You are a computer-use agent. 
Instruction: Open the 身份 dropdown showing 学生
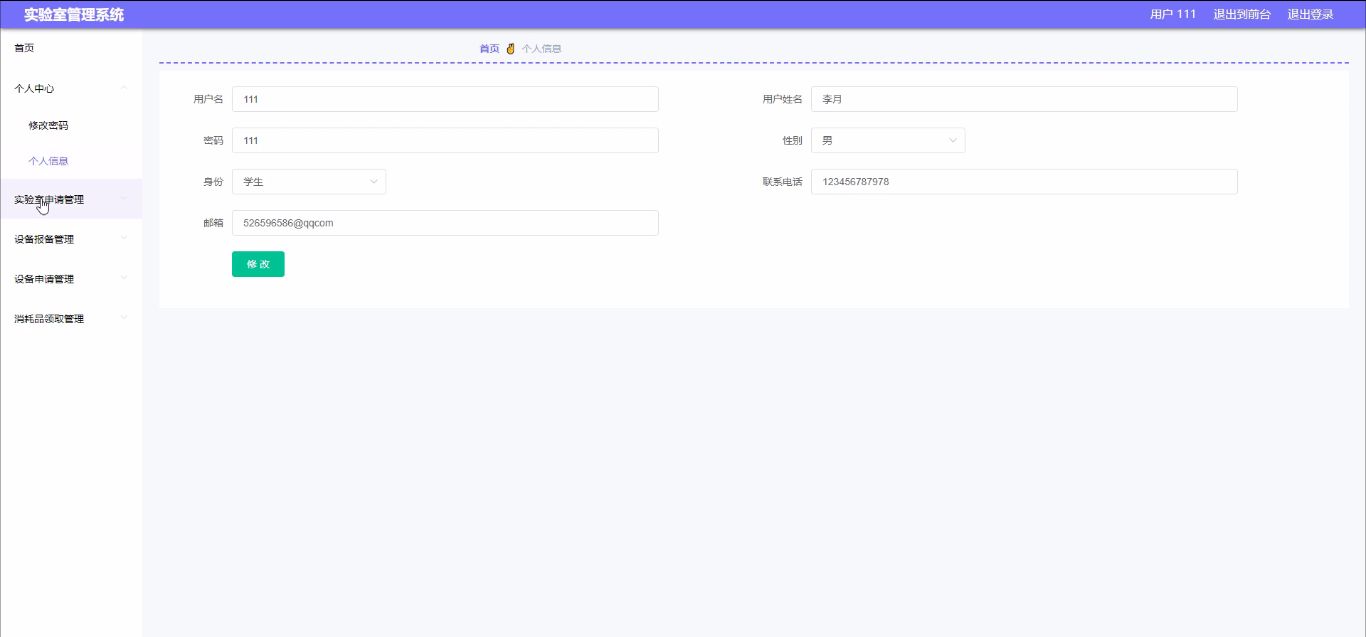pyautogui.click(x=309, y=182)
